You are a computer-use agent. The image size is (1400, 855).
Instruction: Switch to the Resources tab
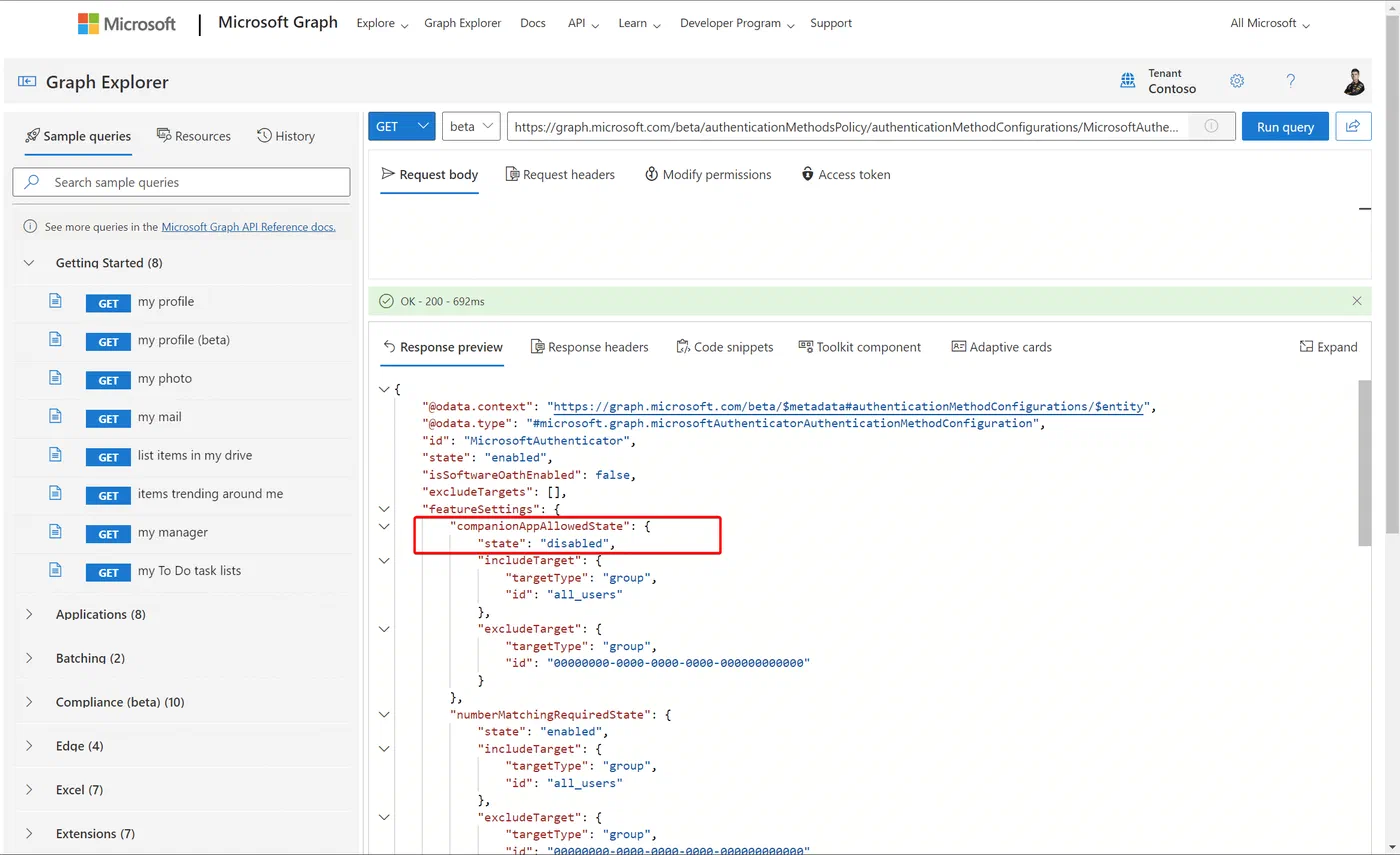(x=194, y=136)
